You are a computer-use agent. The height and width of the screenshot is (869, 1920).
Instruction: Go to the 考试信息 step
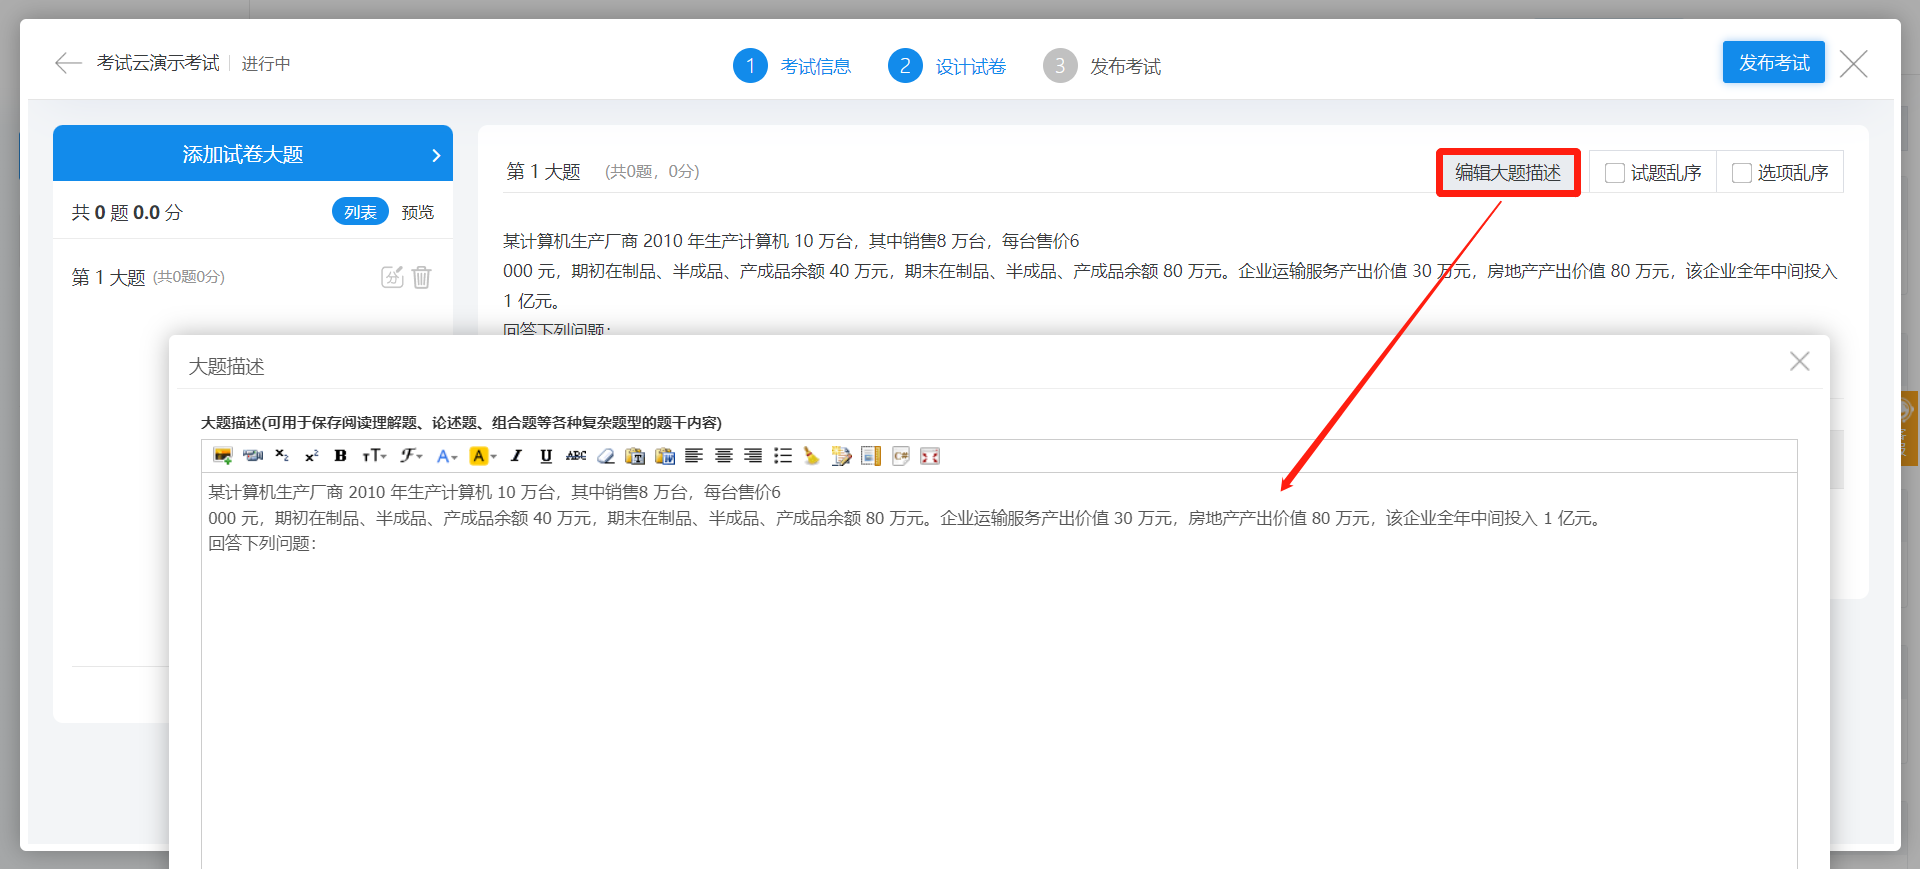815,66
